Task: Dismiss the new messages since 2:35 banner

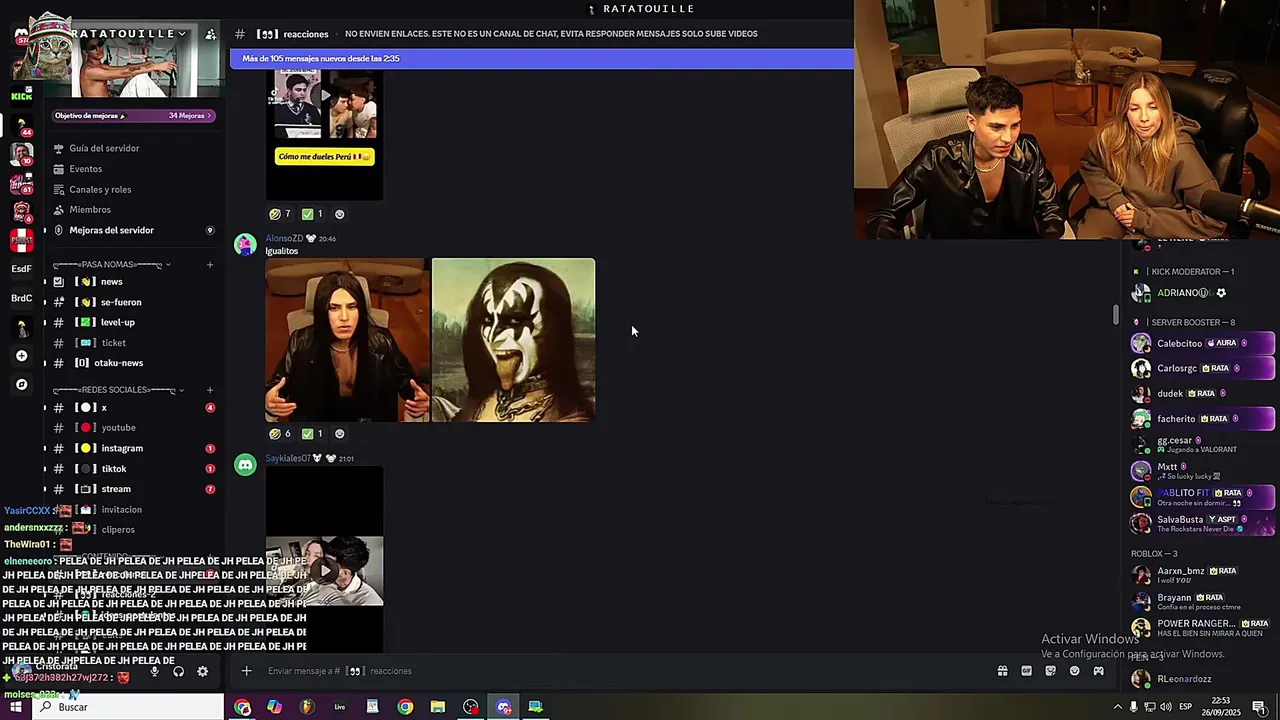Action: (542, 59)
